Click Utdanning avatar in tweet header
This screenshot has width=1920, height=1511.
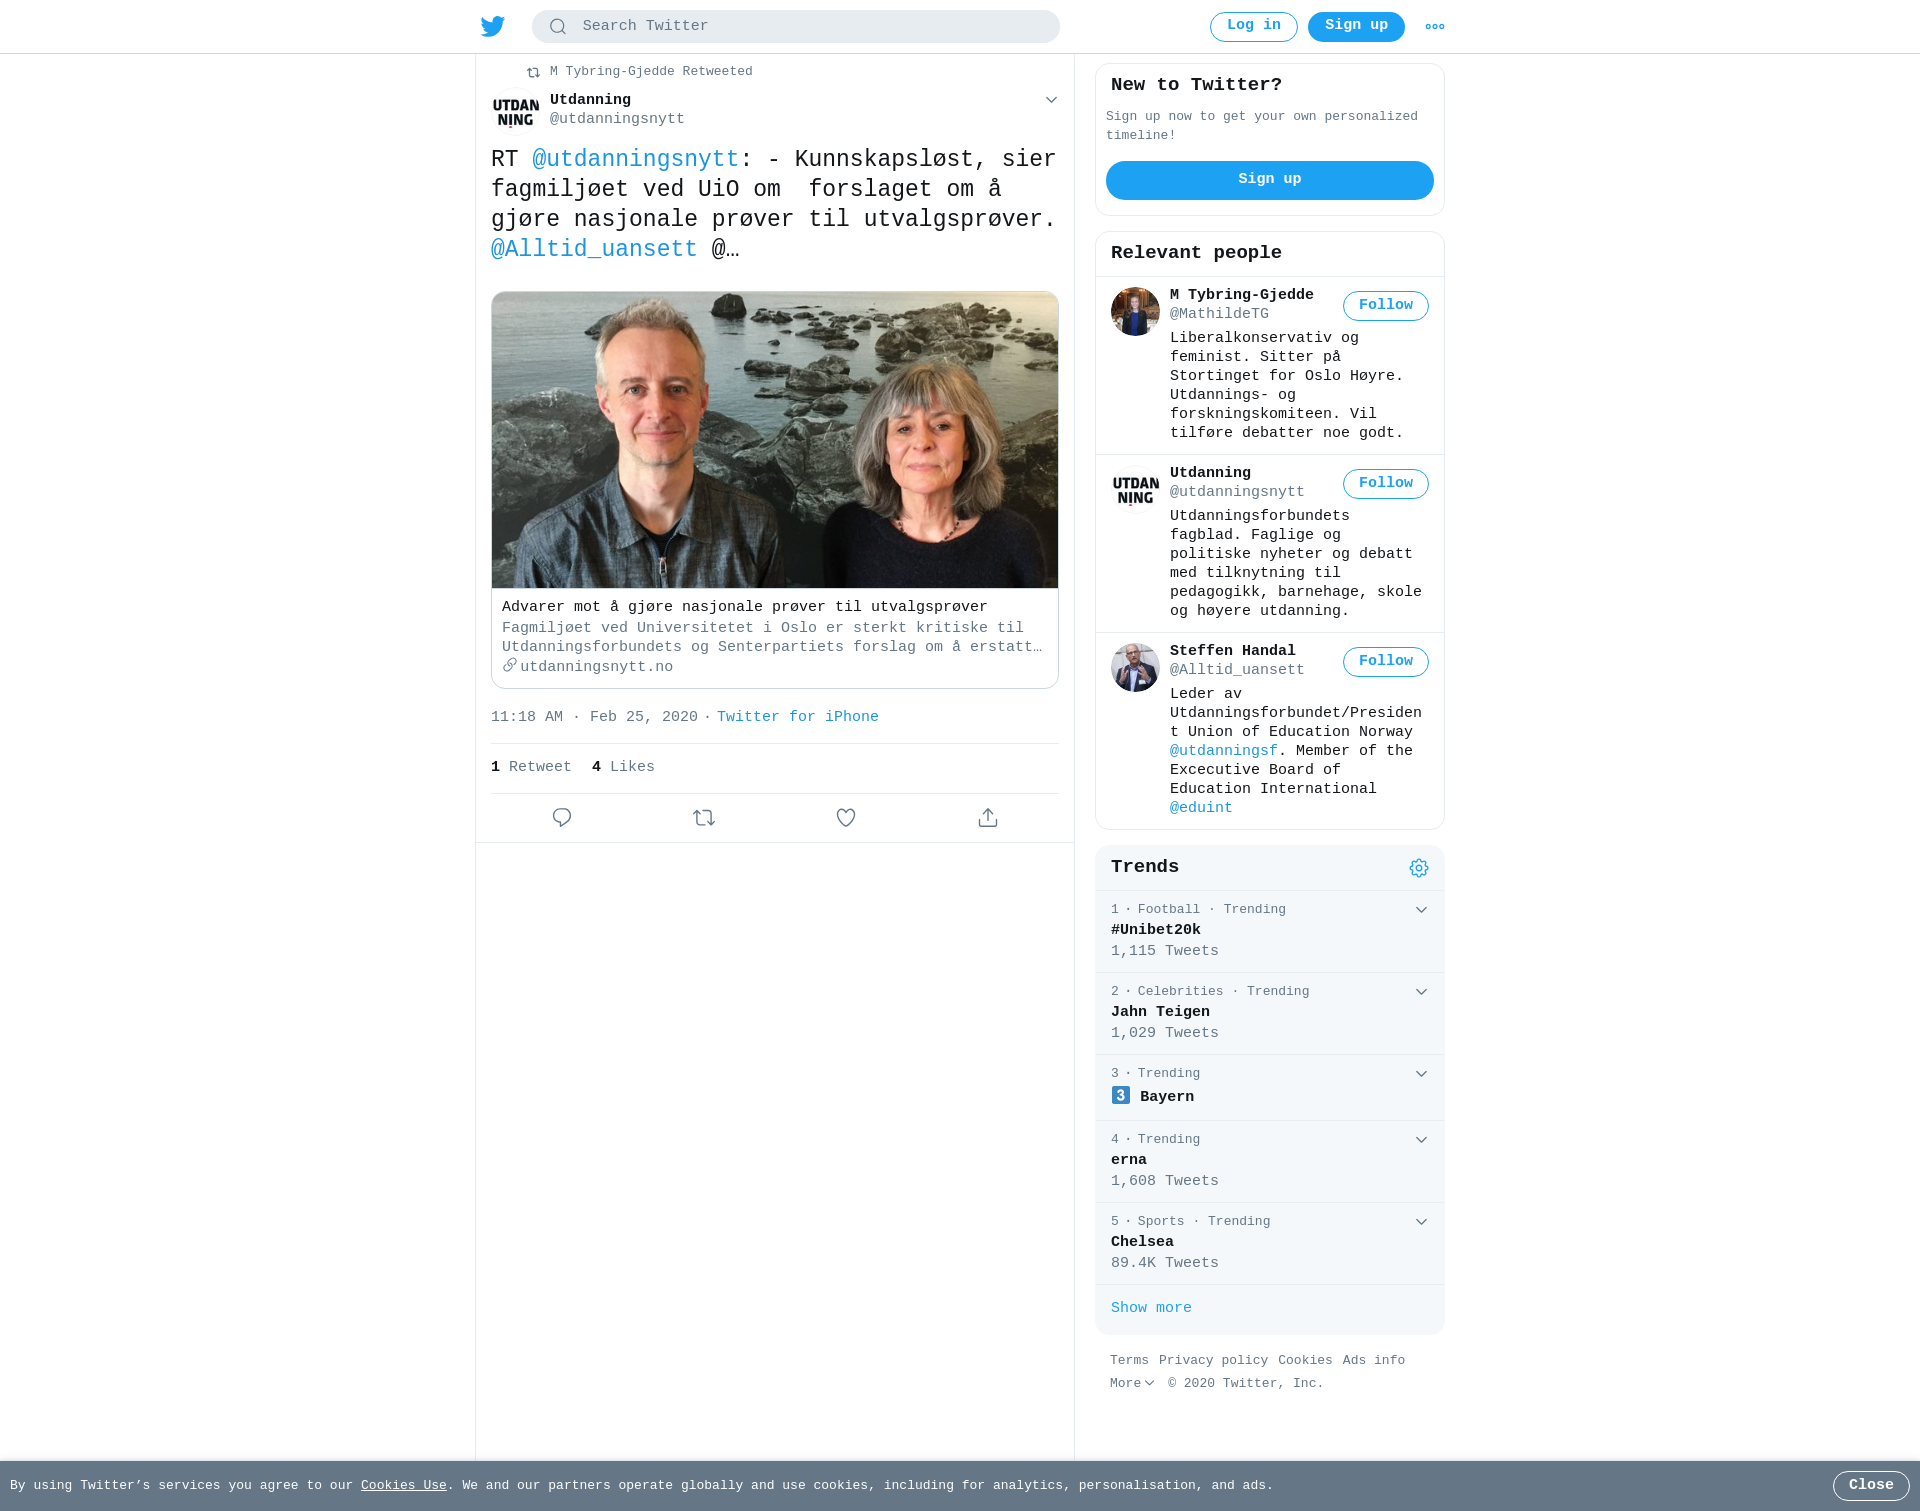pyautogui.click(x=516, y=111)
